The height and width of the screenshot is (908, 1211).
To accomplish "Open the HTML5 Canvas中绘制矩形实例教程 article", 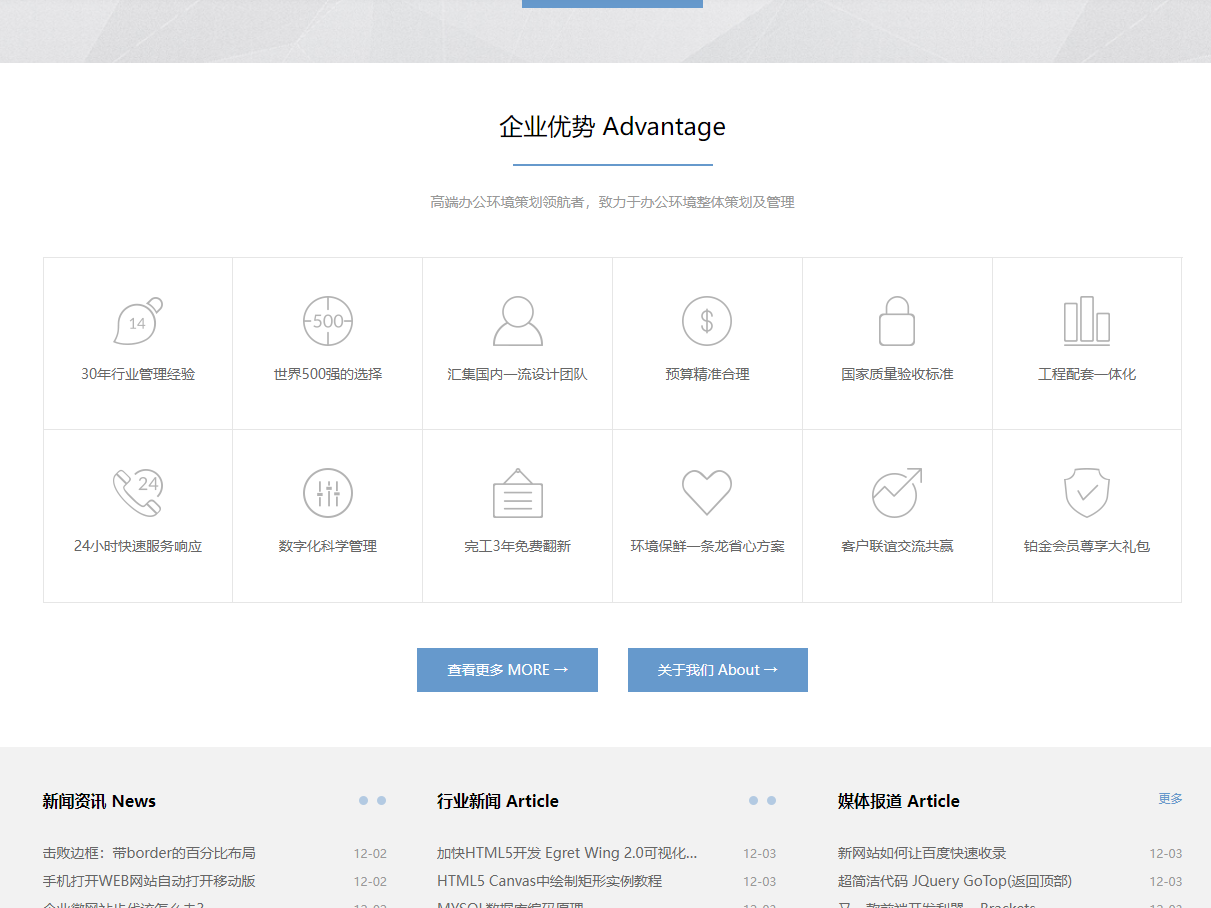I will [549, 881].
